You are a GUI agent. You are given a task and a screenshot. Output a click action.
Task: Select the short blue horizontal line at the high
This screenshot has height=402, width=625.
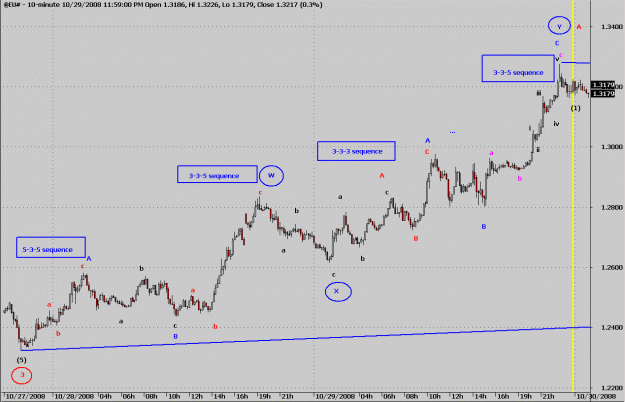click(576, 63)
